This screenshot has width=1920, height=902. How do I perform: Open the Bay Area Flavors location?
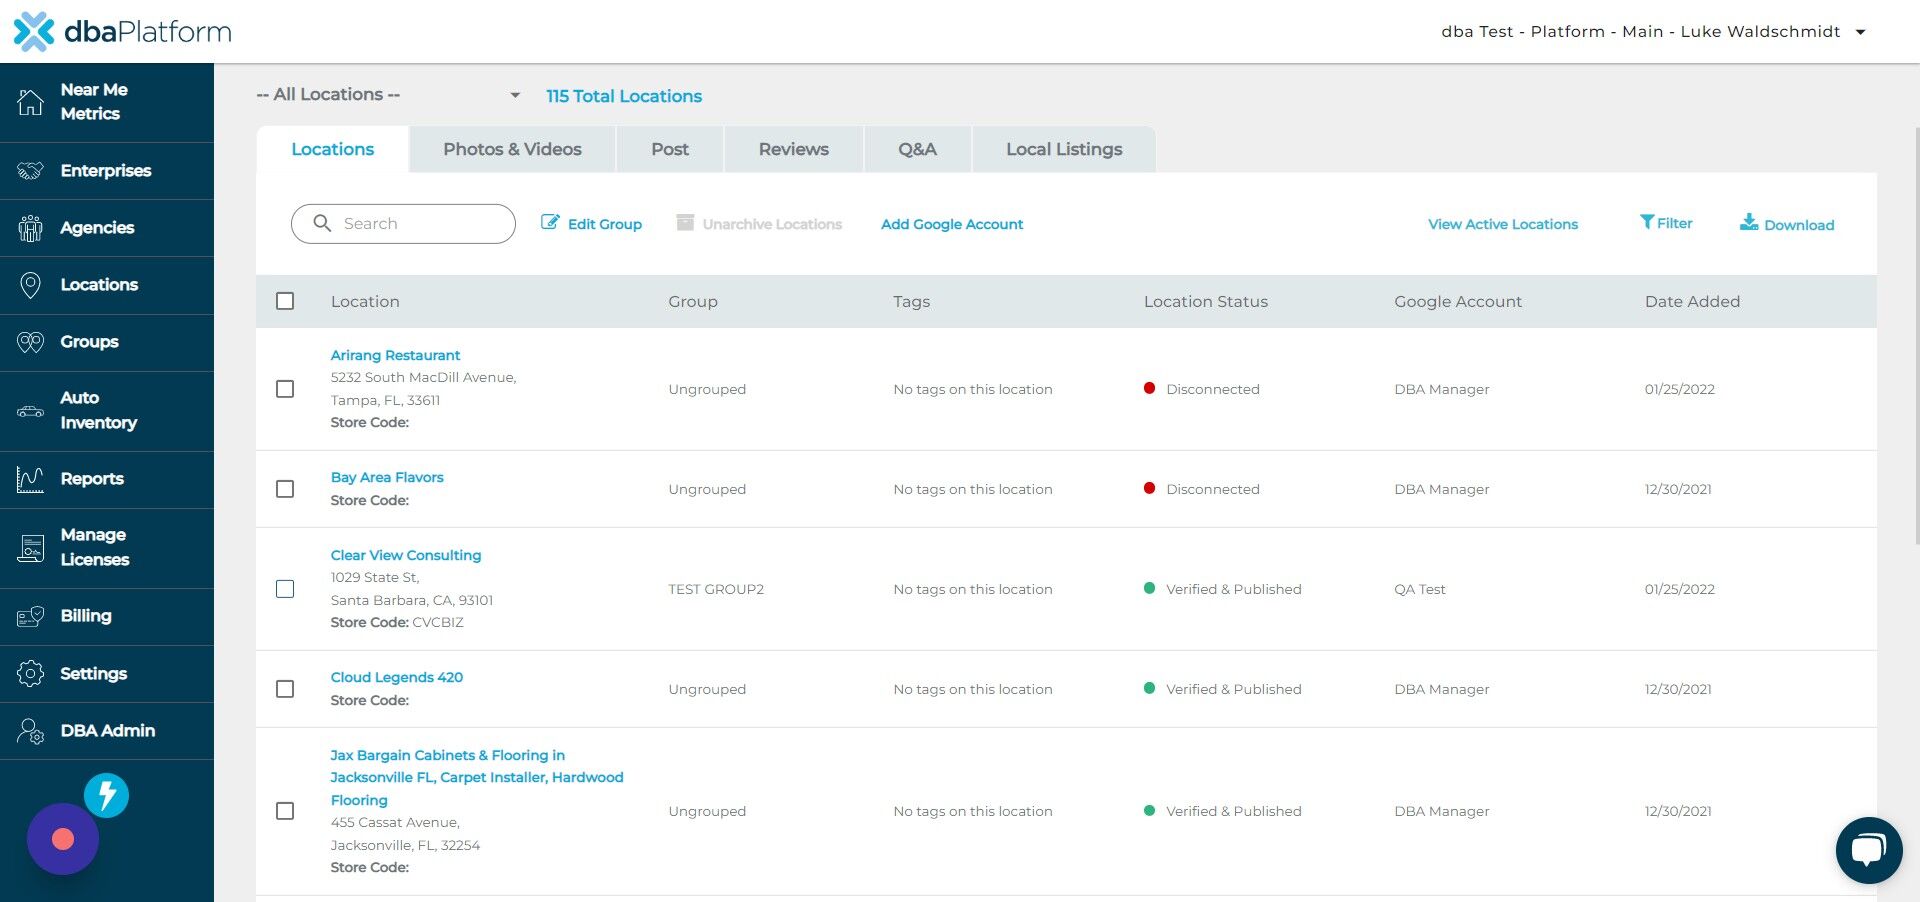(387, 477)
